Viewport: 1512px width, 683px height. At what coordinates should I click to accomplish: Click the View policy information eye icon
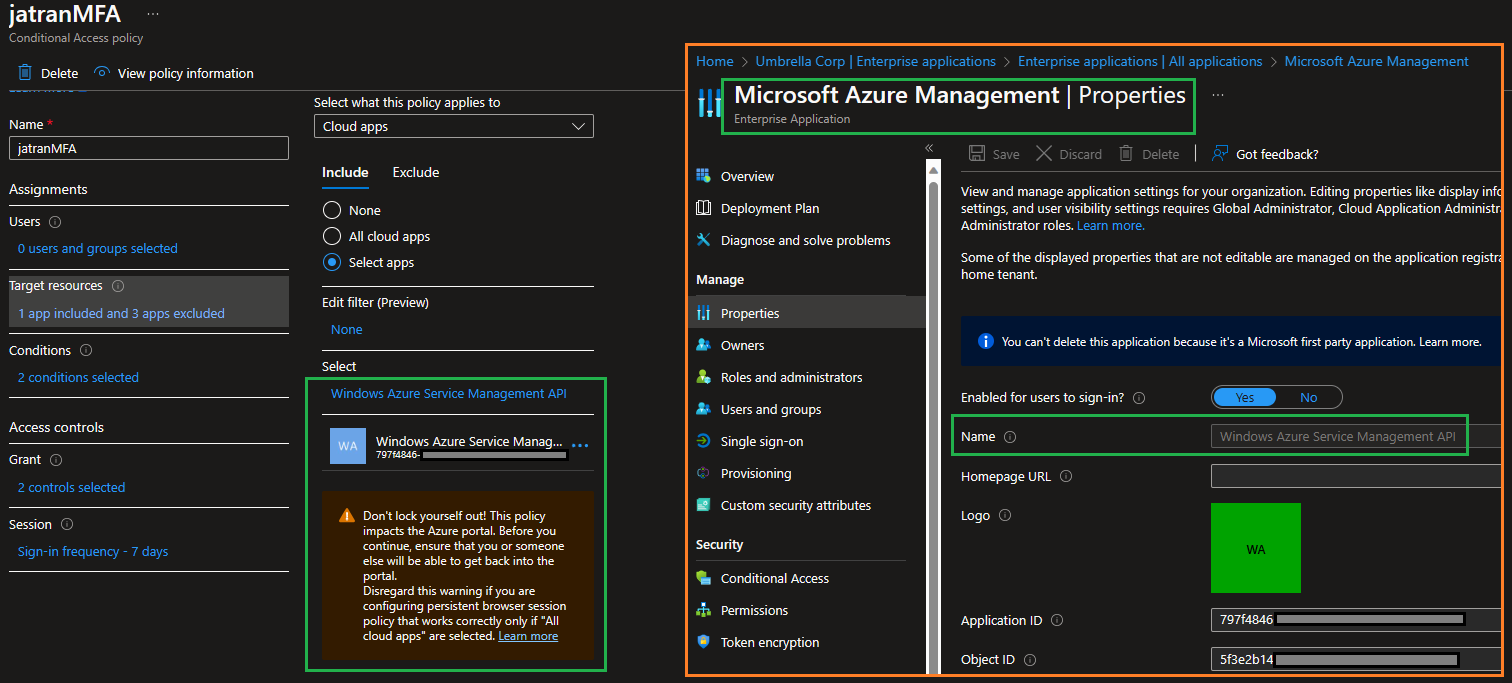[x=101, y=72]
